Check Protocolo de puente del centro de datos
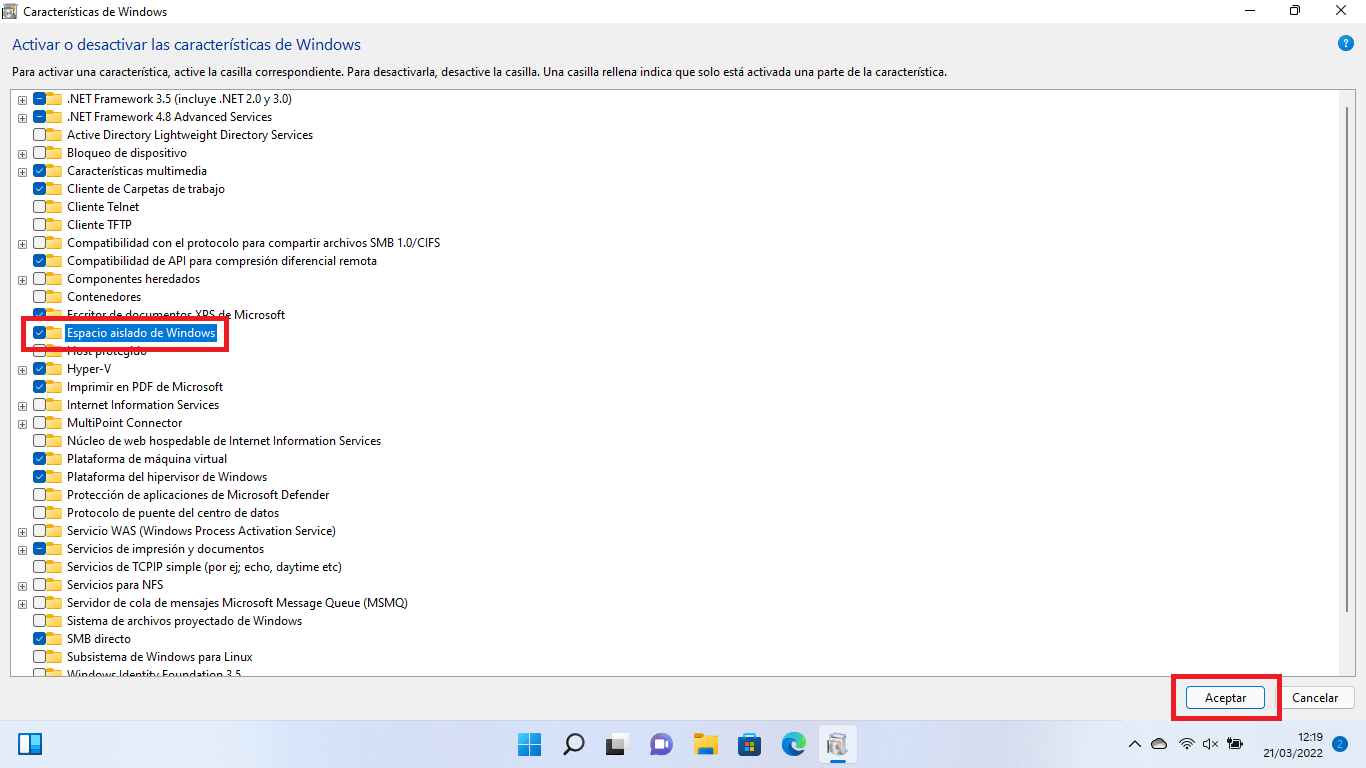 pyautogui.click(x=39, y=513)
